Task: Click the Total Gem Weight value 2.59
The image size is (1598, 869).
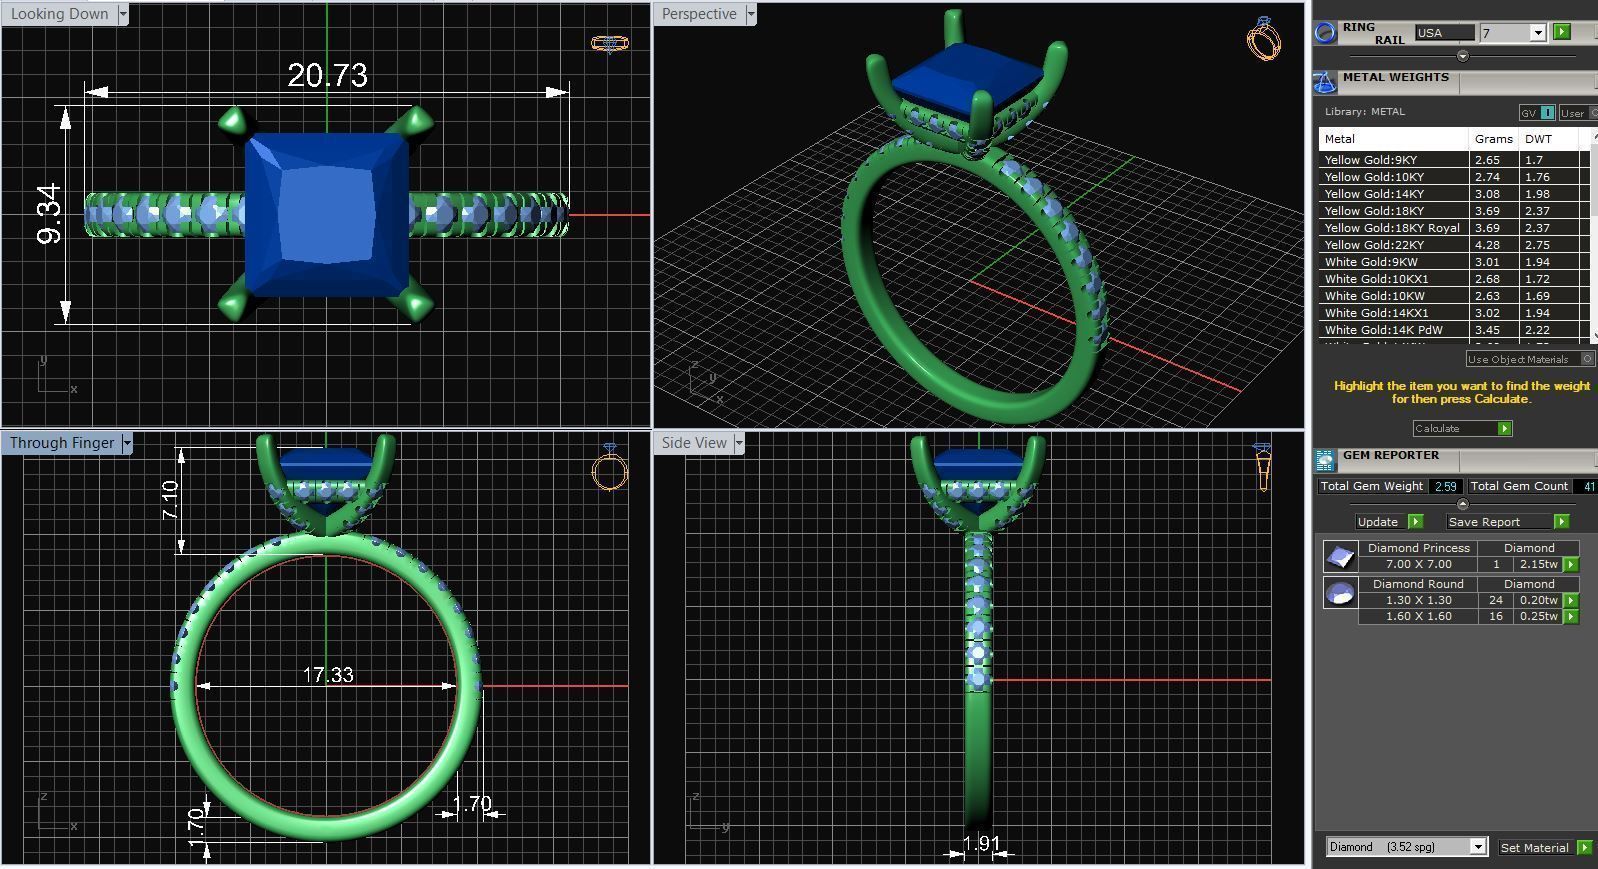Action: click(x=1444, y=486)
